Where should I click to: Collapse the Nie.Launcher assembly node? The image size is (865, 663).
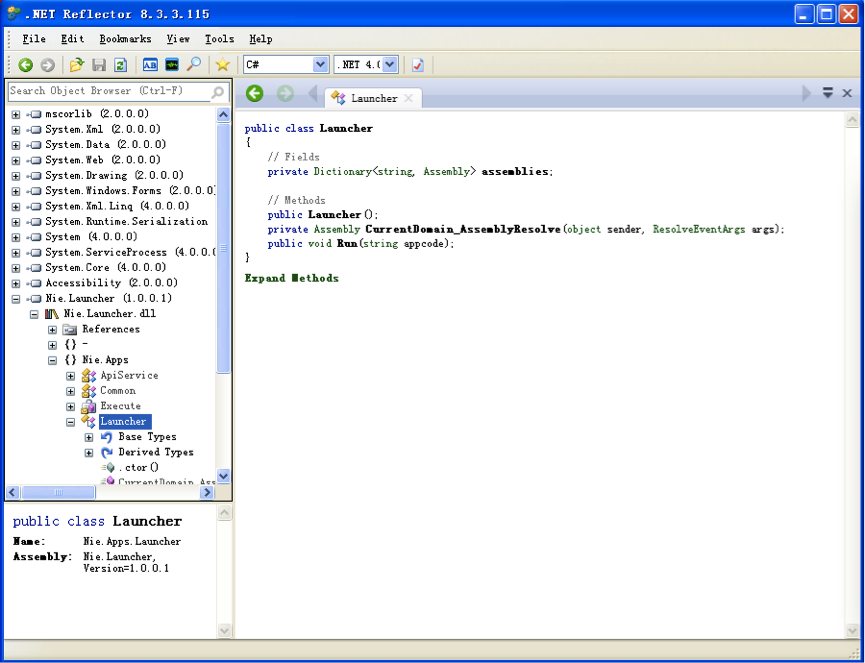[15, 299]
